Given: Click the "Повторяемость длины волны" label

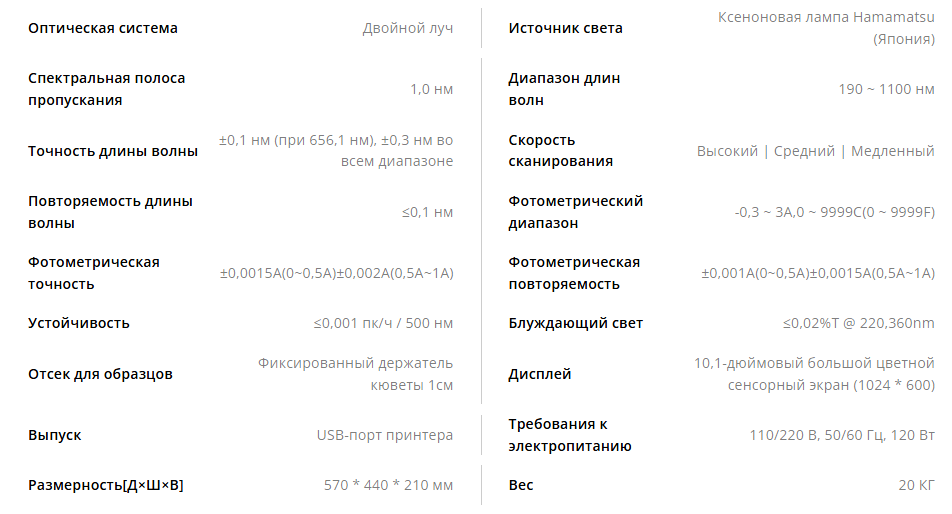Looking at the screenshot, I should [x=110, y=212].
